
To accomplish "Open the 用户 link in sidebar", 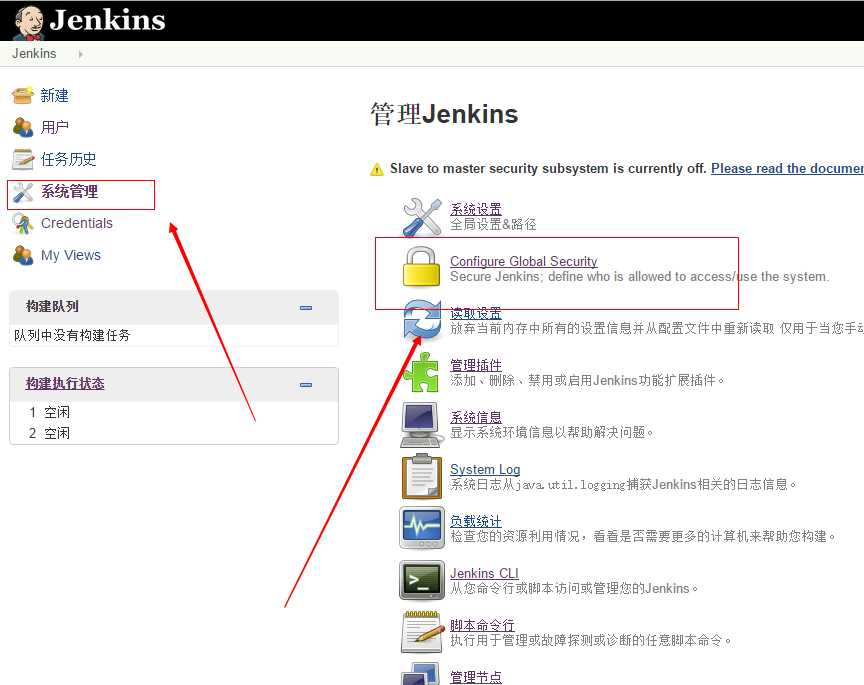I will click(55, 127).
